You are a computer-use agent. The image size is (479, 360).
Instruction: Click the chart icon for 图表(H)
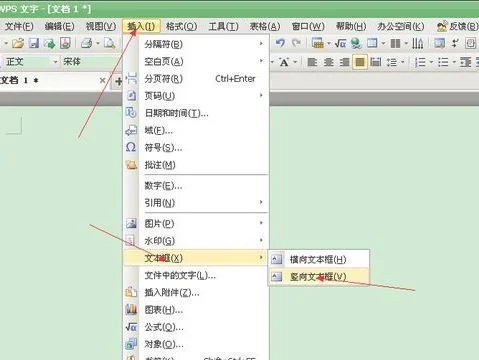tap(131, 310)
